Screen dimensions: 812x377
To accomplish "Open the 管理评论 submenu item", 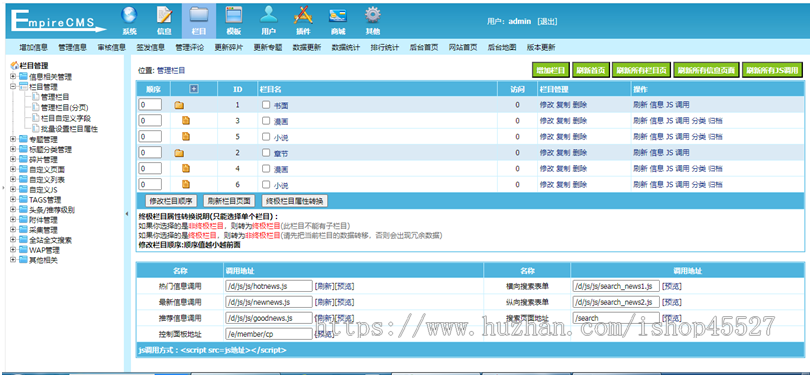I will pyautogui.click(x=190, y=47).
